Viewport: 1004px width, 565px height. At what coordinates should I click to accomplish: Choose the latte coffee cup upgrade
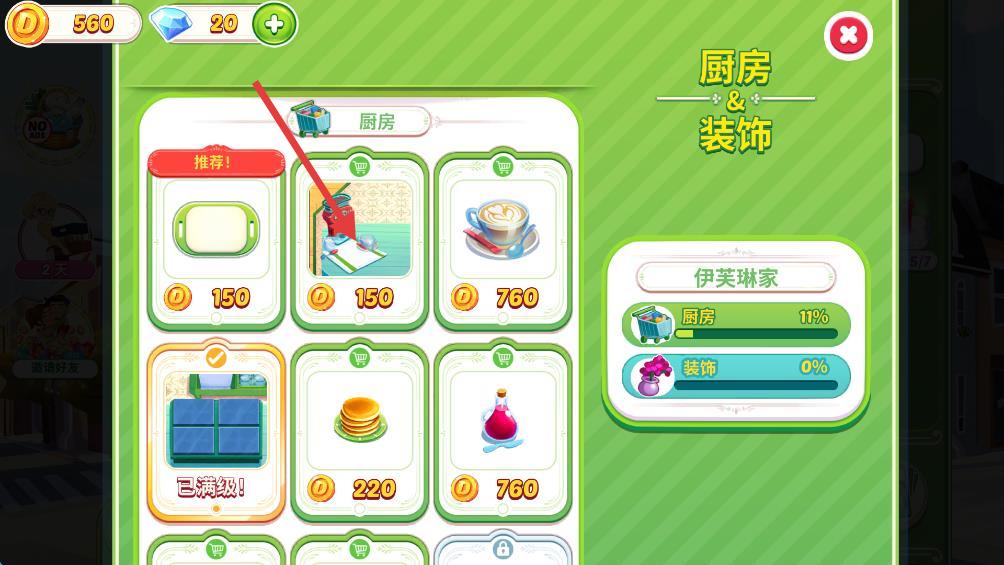(503, 240)
